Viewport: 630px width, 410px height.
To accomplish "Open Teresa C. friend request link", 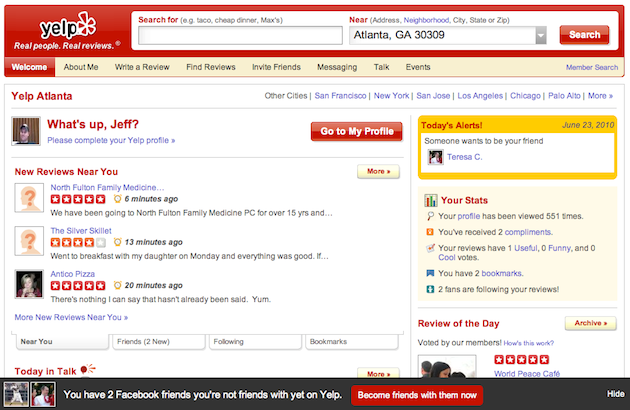I will [x=464, y=157].
